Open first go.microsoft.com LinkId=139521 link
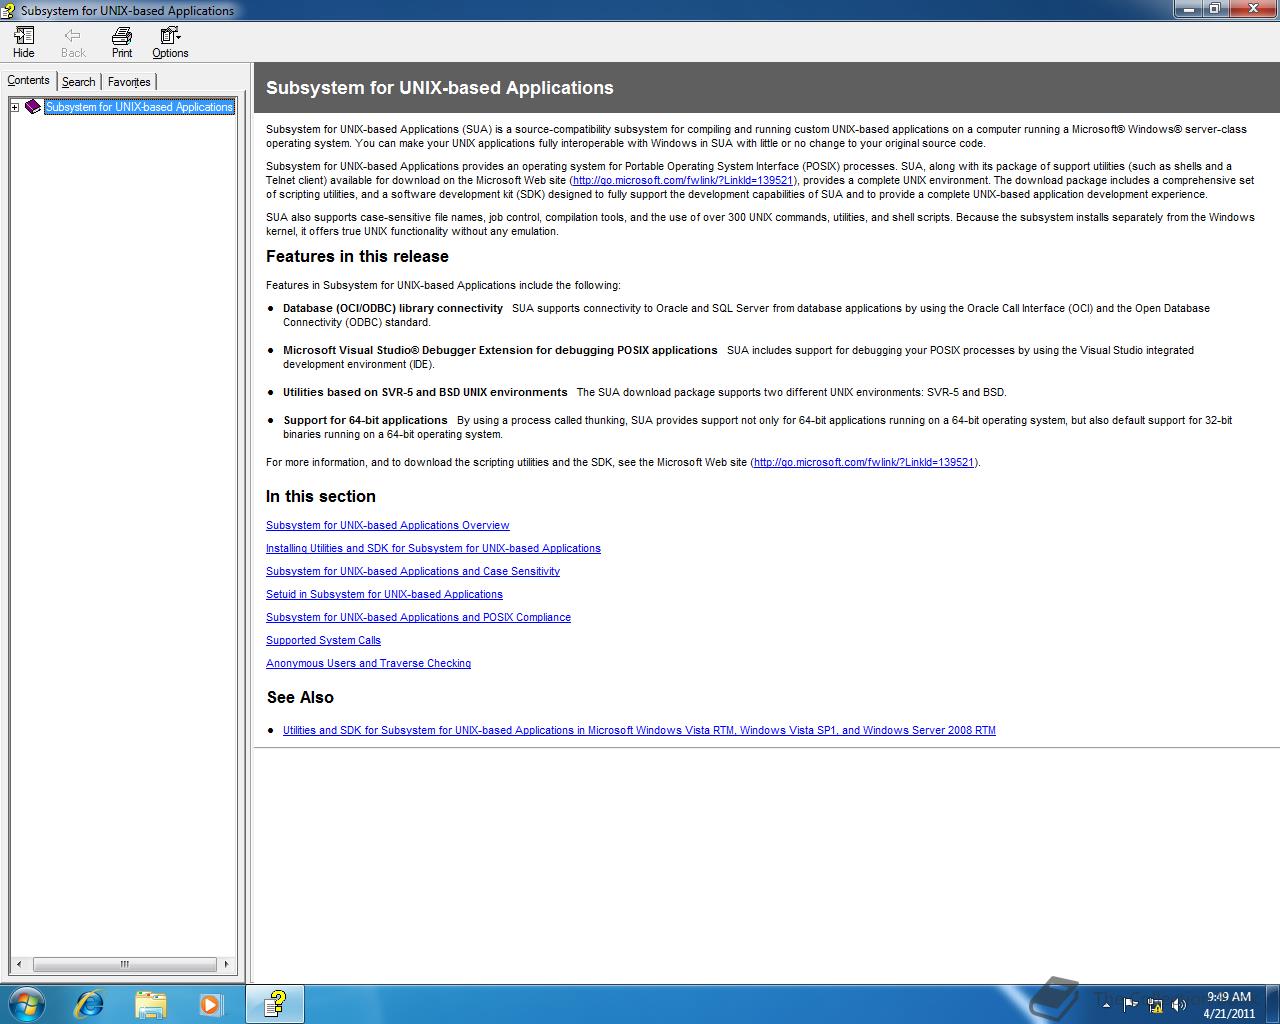1280x1024 pixels. tap(683, 180)
